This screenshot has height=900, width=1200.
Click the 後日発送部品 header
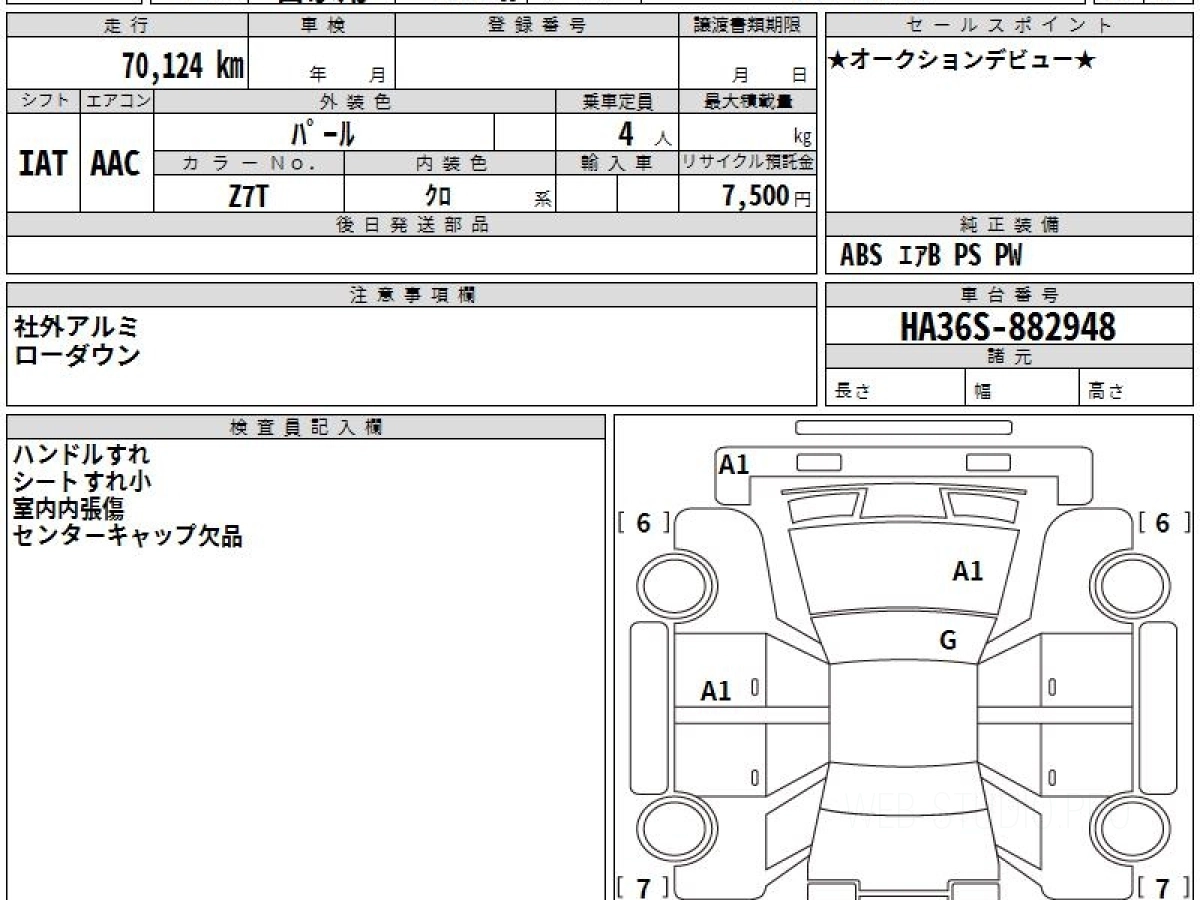[412, 225]
